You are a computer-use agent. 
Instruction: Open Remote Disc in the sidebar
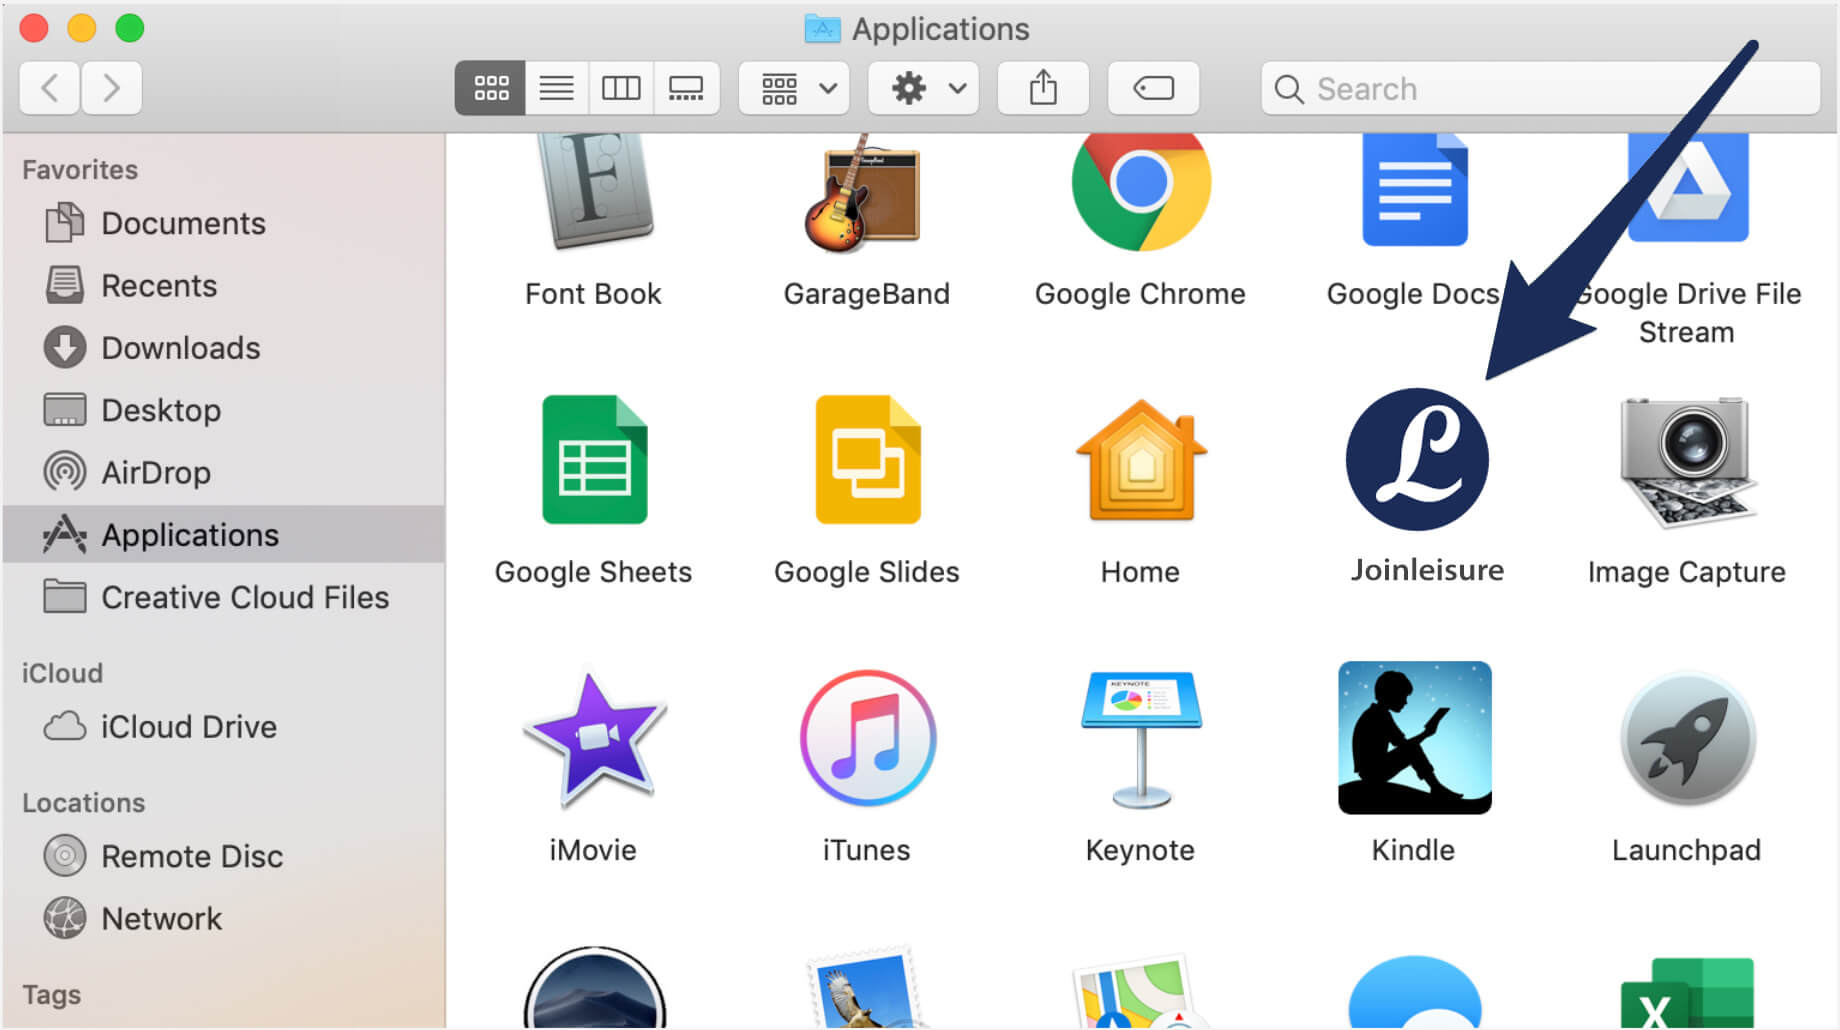(x=224, y=856)
